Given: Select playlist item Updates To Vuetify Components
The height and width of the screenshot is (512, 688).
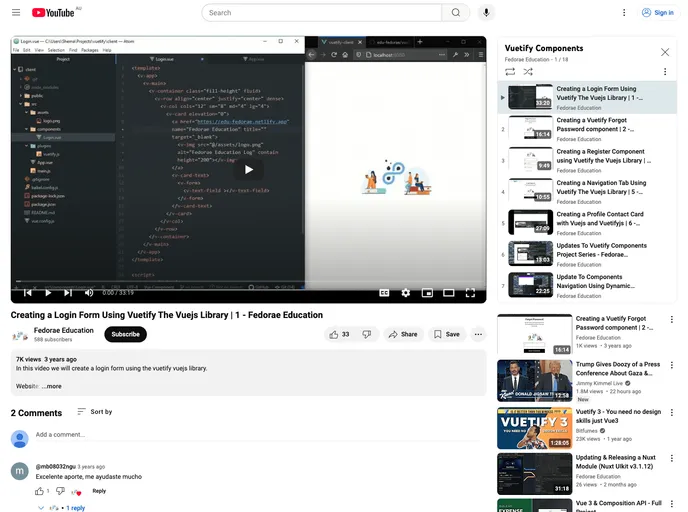Looking at the screenshot, I should click(x=587, y=254).
